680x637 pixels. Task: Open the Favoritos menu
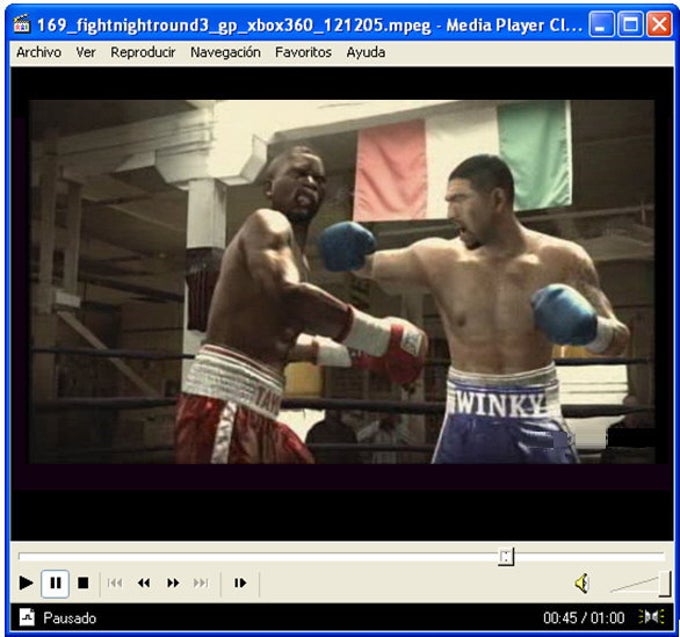click(303, 52)
